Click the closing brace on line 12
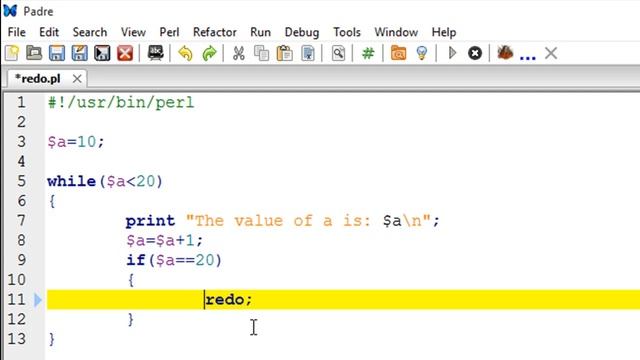 pos(131,319)
